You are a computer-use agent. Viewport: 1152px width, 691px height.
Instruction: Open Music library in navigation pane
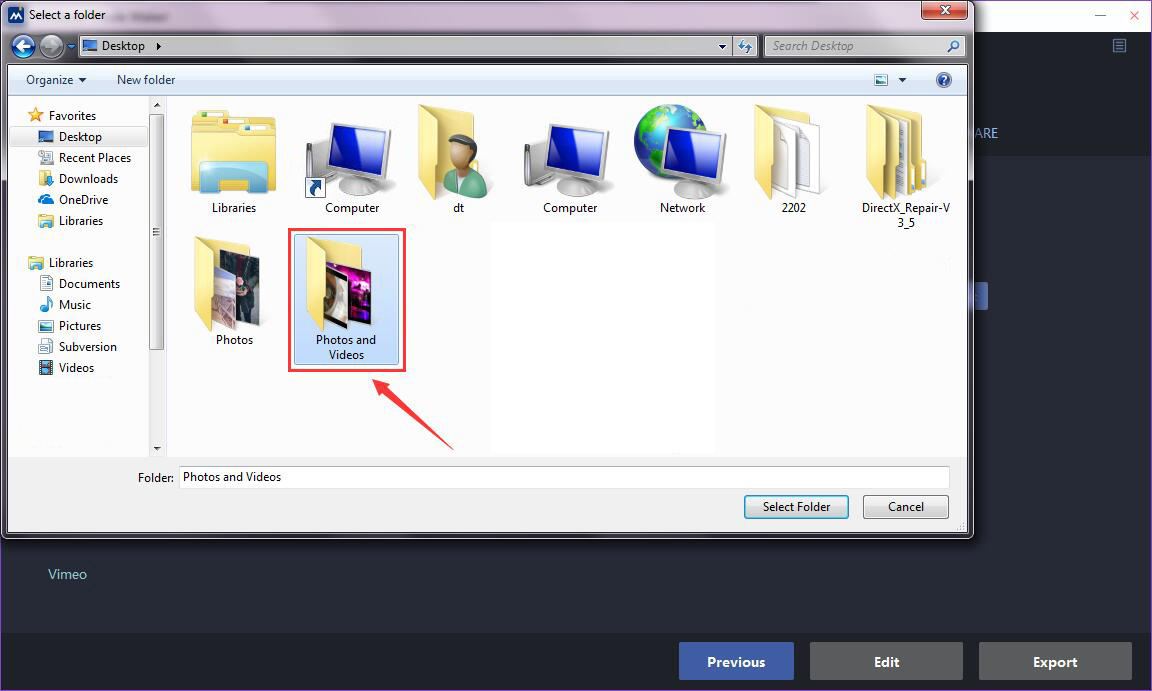(x=75, y=305)
